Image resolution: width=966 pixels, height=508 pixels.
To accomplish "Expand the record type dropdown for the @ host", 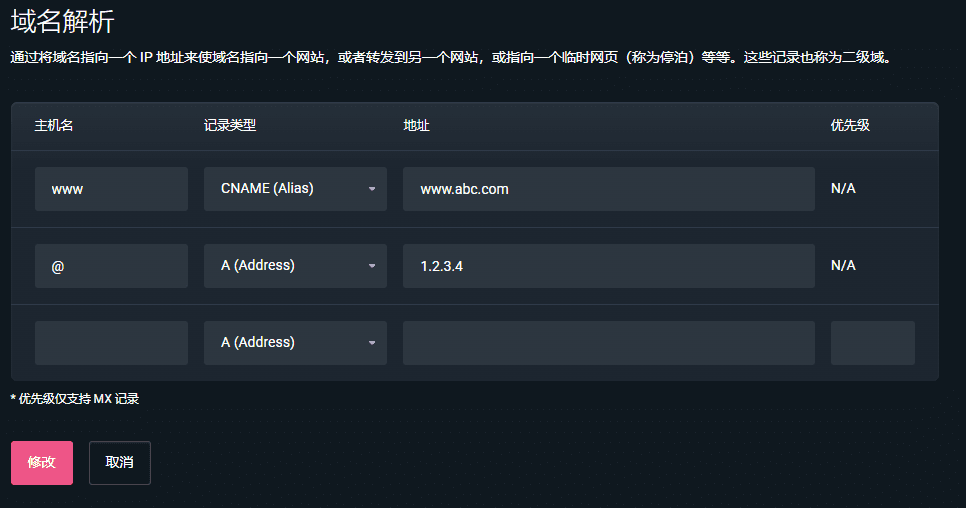I will click(x=295, y=266).
